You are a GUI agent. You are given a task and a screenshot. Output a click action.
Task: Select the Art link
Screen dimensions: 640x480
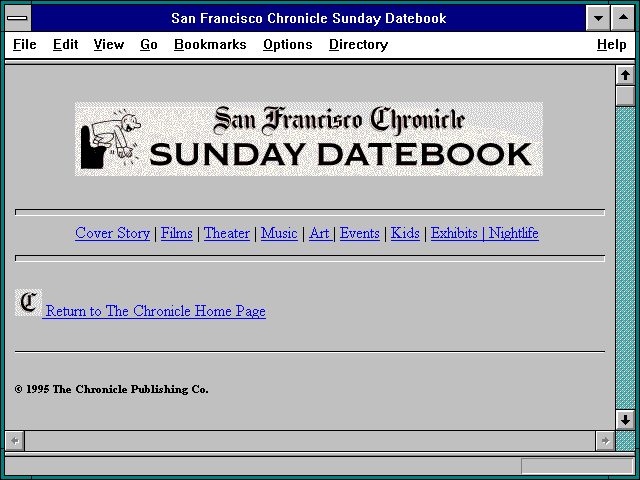click(319, 233)
